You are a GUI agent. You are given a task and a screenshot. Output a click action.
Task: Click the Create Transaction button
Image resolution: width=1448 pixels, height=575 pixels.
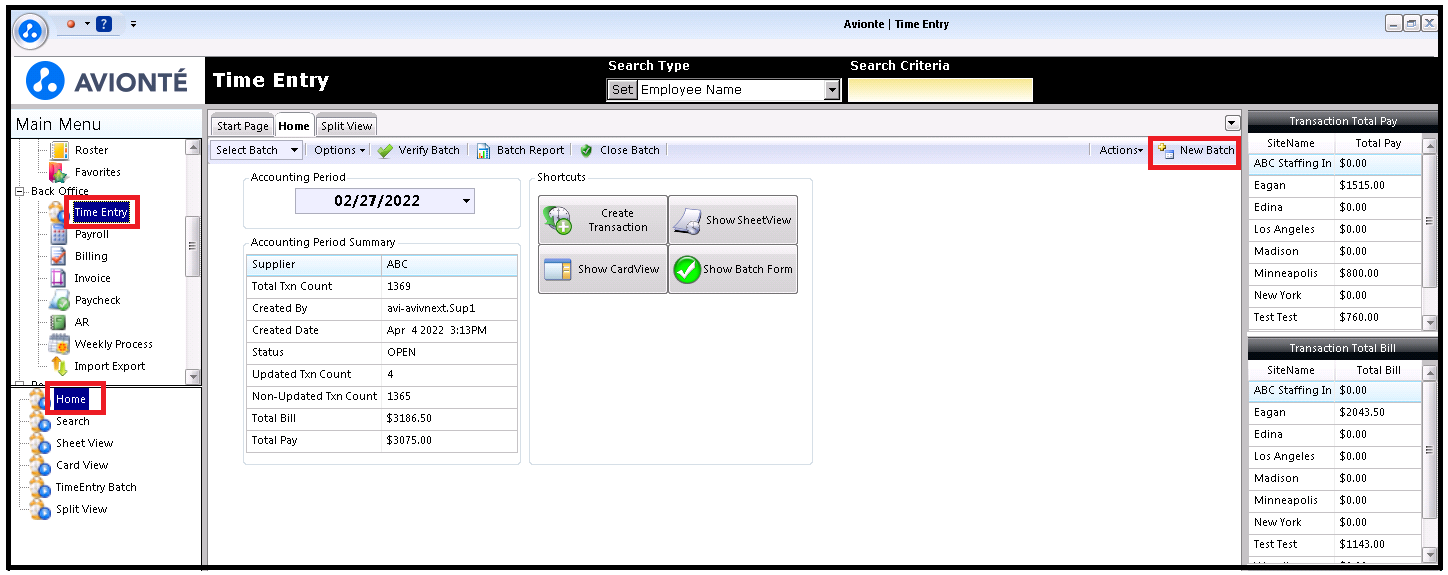pyautogui.click(x=603, y=220)
